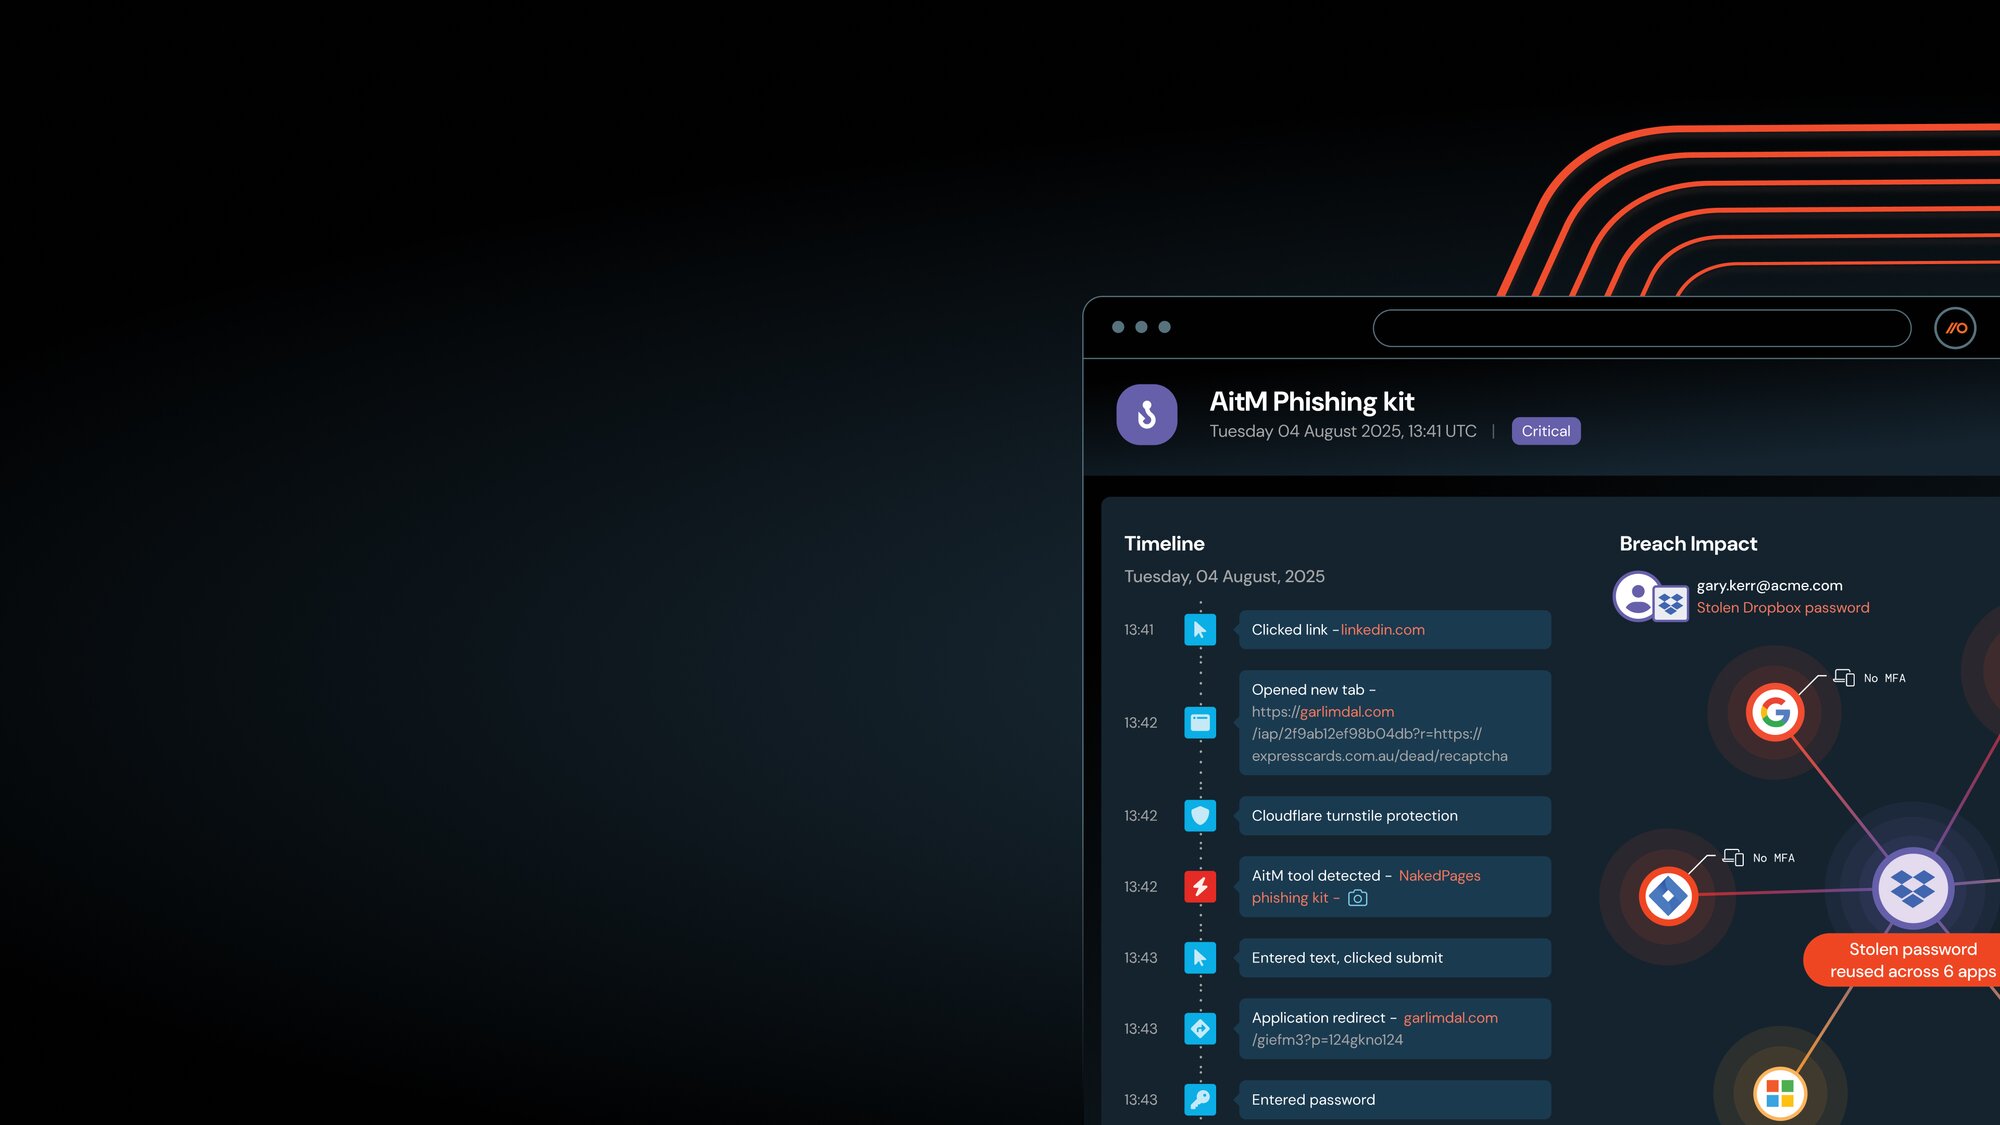The width and height of the screenshot is (2000, 1125).
Task: Select the Cloudflare turnstile protection entry
Action: pyautogui.click(x=1394, y=816)
